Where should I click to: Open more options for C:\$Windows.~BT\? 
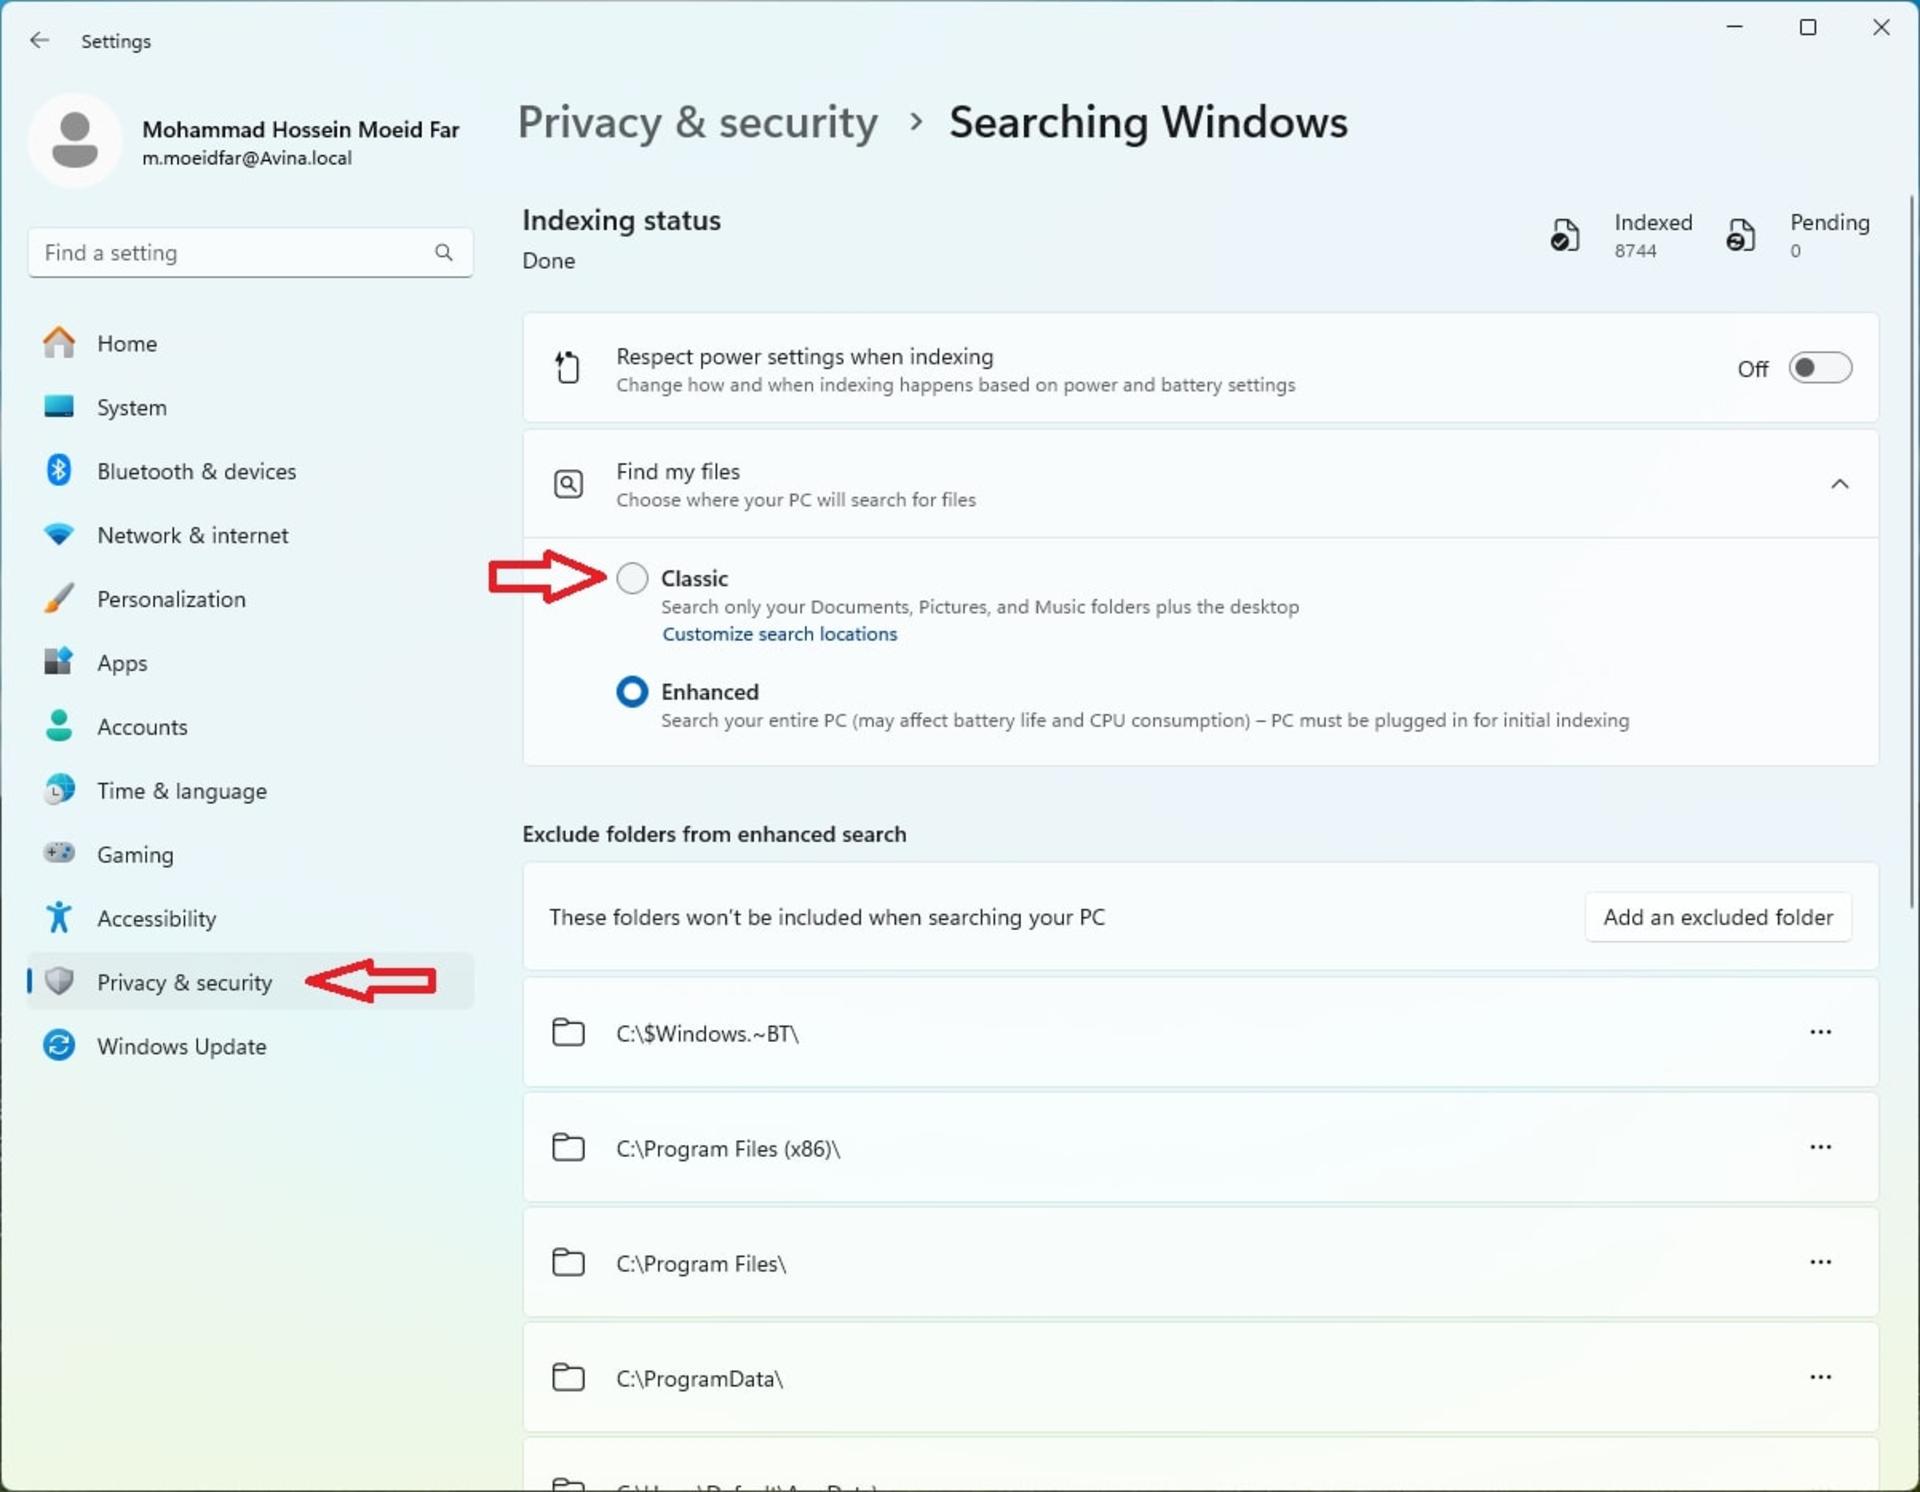[1820, 1032]
